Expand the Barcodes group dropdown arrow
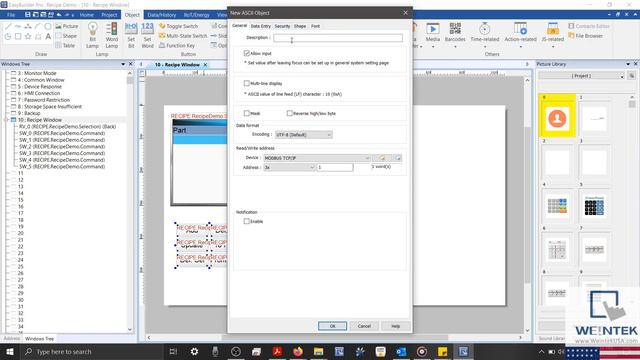This screenshot has height=360, width=640. pos(455,47)
